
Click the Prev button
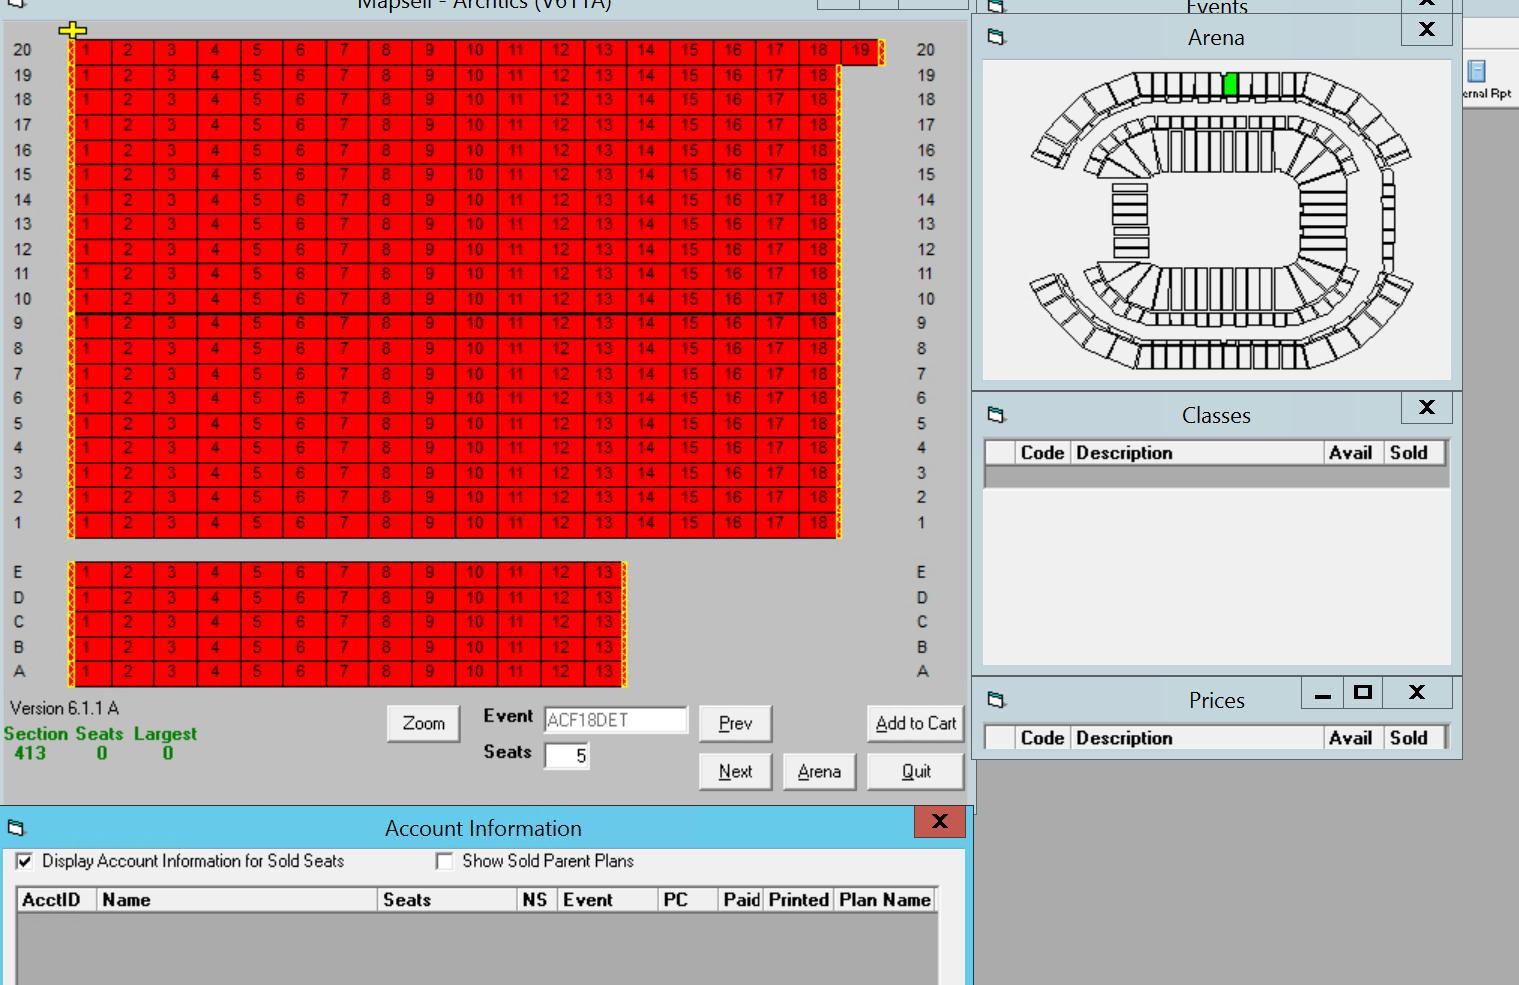click(x=735, y=723)
